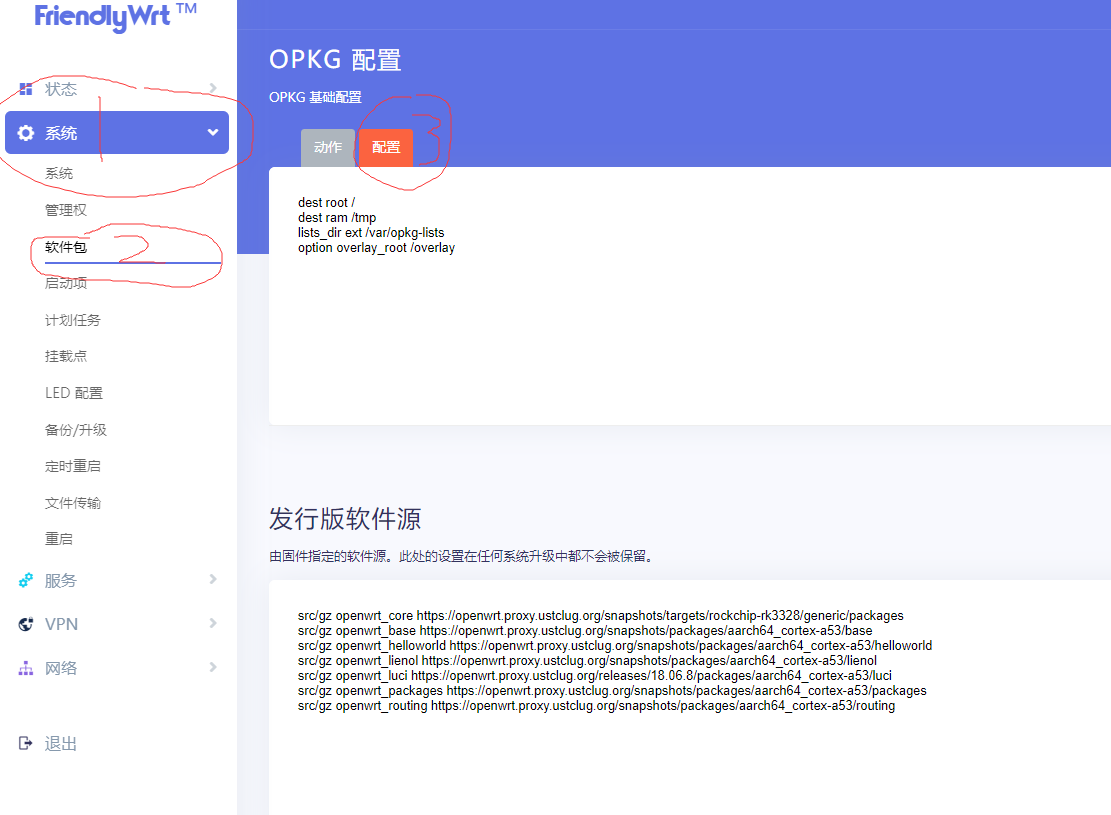This screenshot has height=815, width=1111.
Task: Switch to the 动作 tab
Action: (327, 147)
